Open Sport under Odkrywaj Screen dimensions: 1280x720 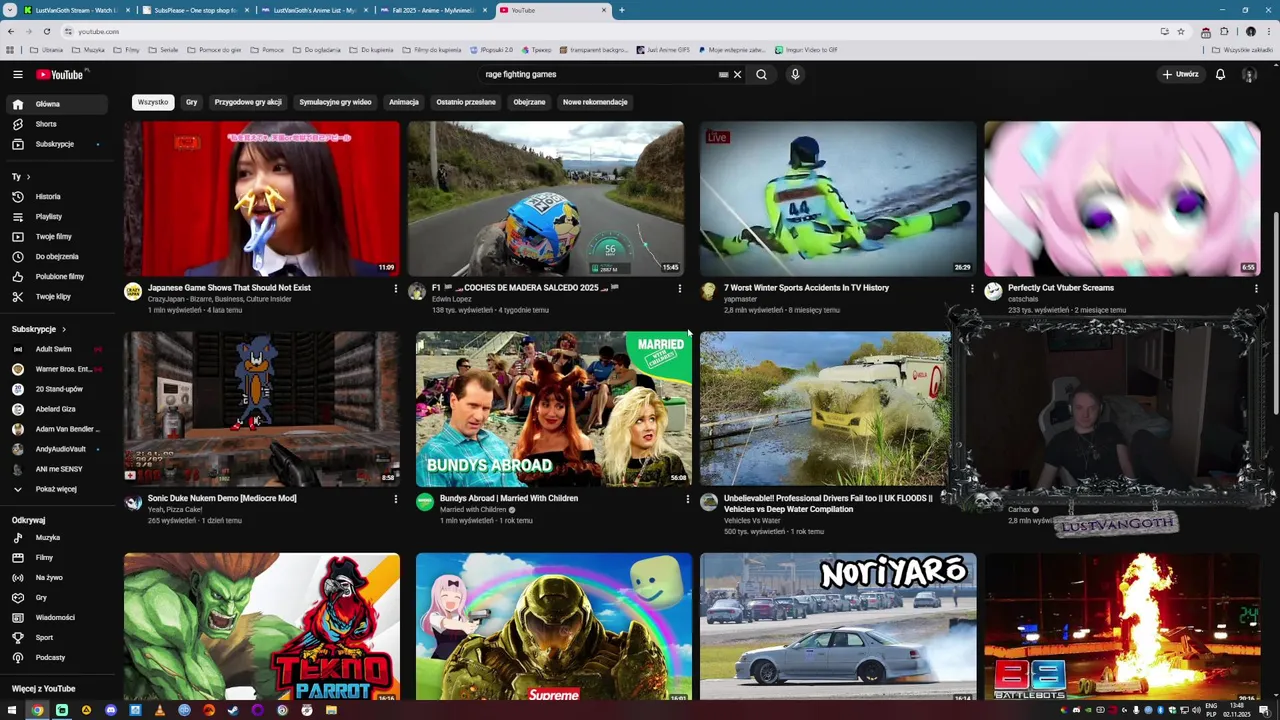(x=56, y=638)
